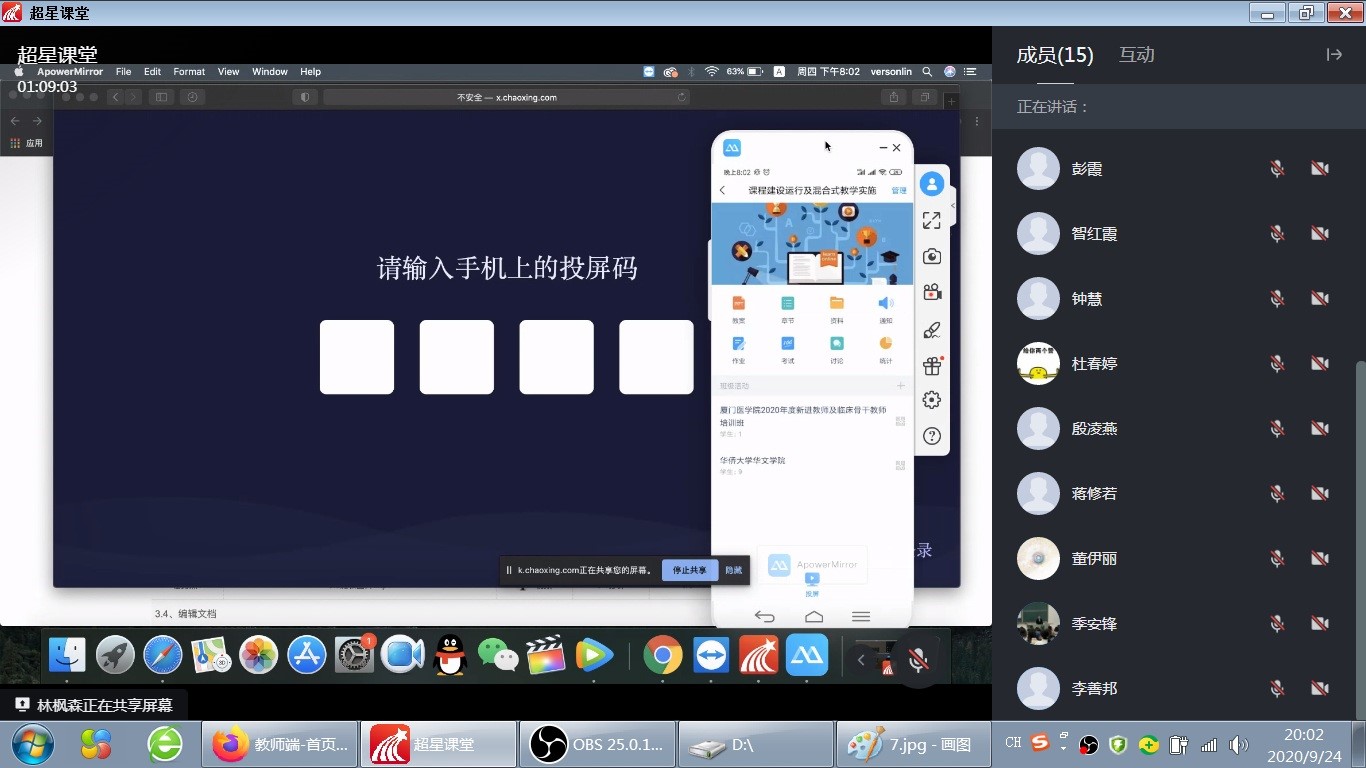Click the fourth screen-cast code digit box

tap(656, 357)
